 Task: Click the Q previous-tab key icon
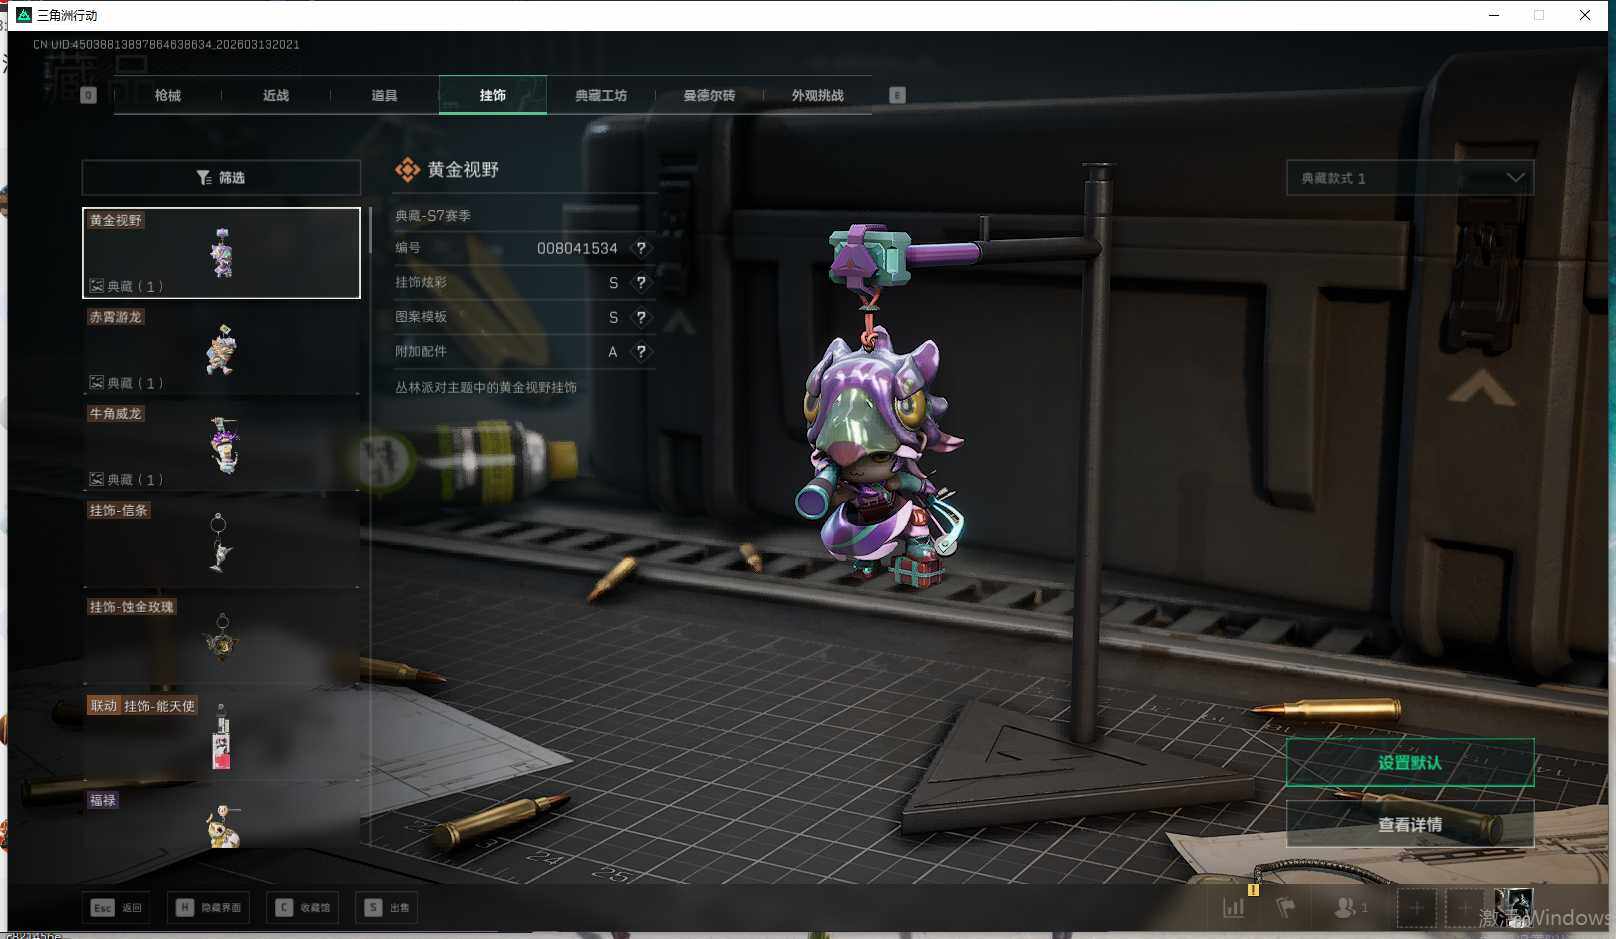88,95
